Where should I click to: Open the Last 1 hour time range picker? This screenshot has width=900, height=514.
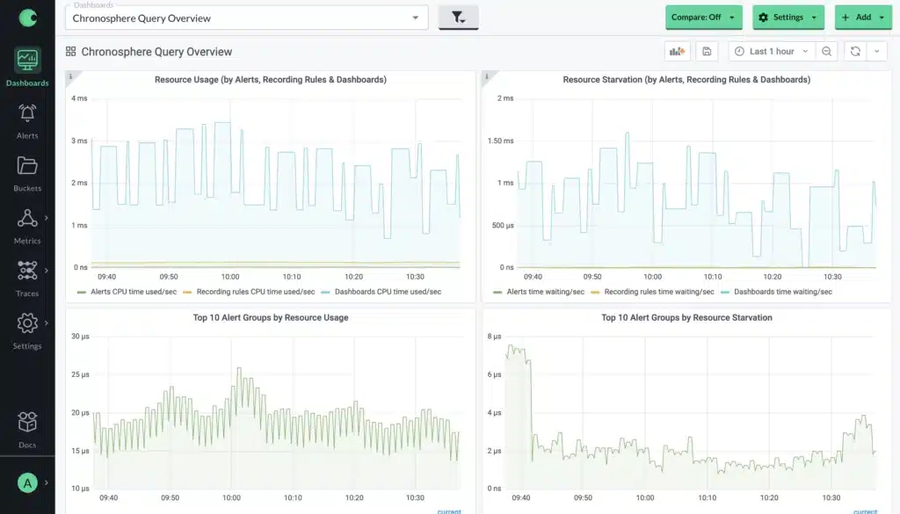click(771, 52)
